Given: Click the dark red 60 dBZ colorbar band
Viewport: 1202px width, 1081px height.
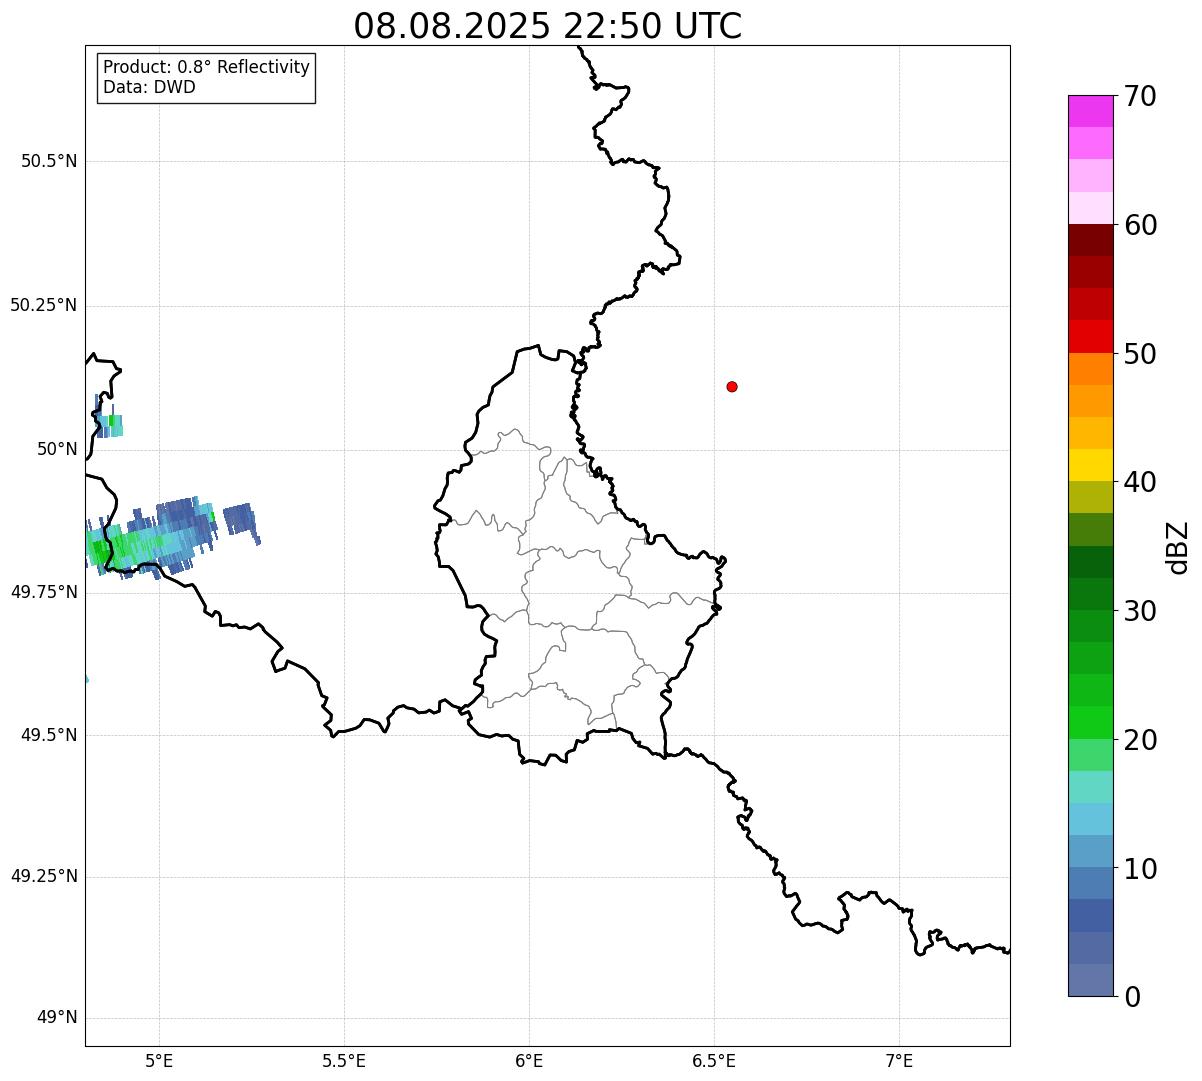Looking at the screenshot, I should pyautogui.click(x=1090, y=240).
